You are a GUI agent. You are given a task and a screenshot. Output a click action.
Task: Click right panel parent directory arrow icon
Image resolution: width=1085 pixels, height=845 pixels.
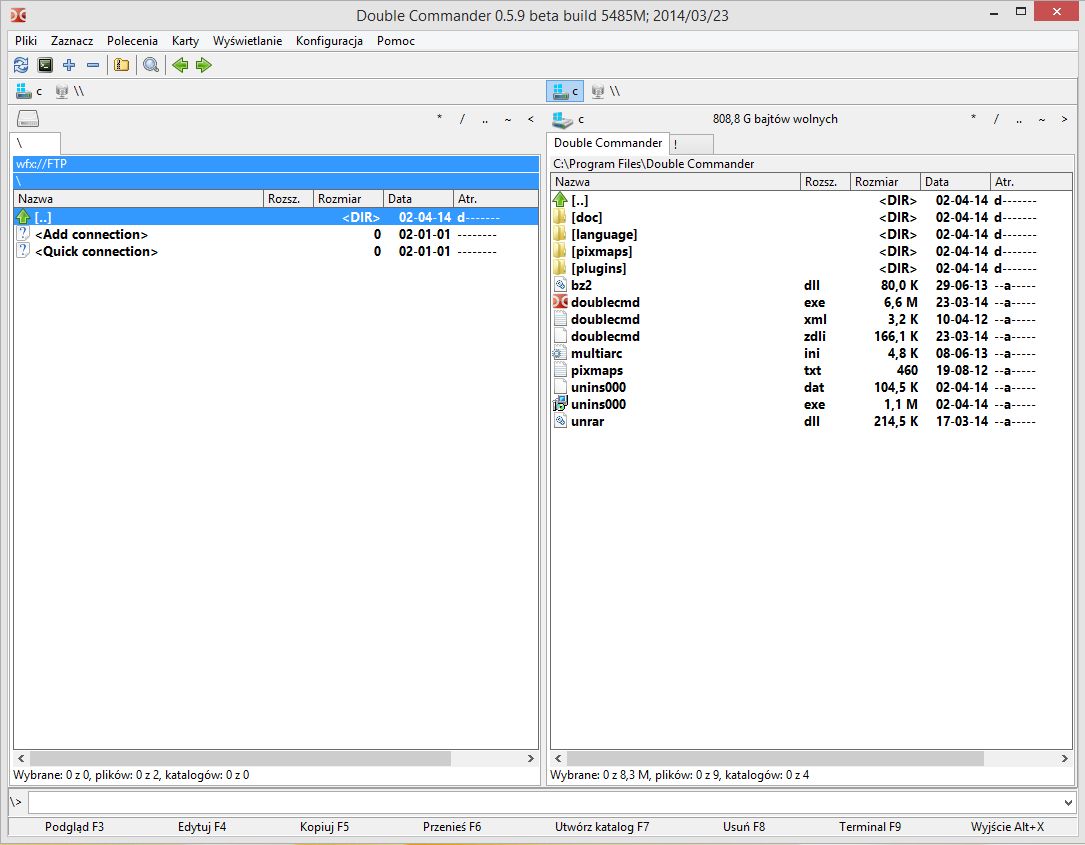(x=560, y=200)
